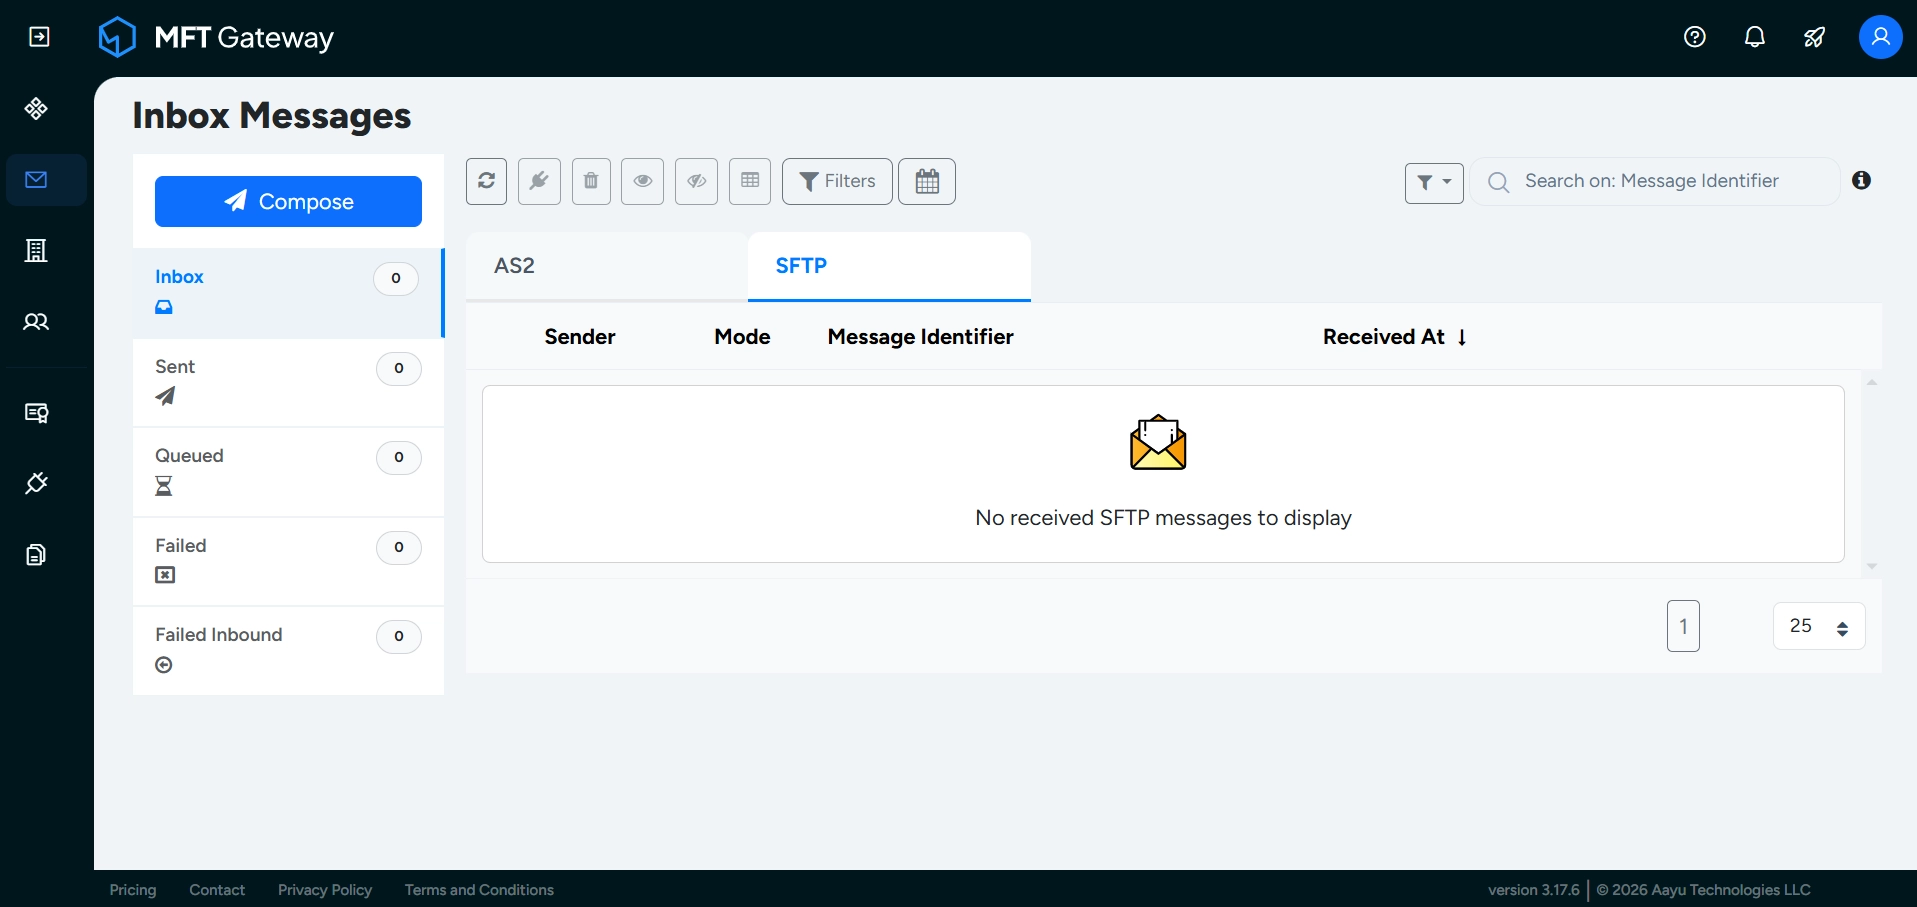
Task: Select the Queued folder
Action: [288, 471]
